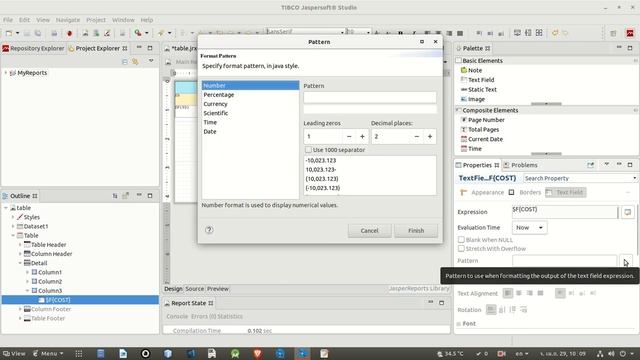Select Column Footer in Outline
The image size is (640, 360).
pos(51,309)
